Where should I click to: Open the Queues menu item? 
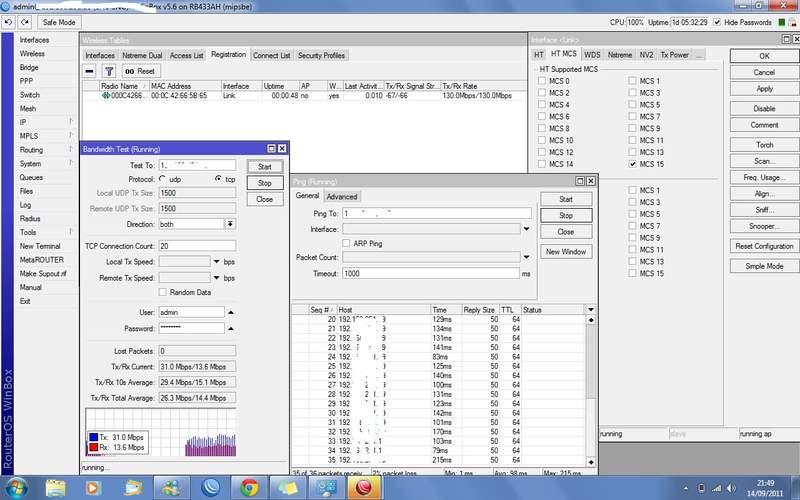31,177
